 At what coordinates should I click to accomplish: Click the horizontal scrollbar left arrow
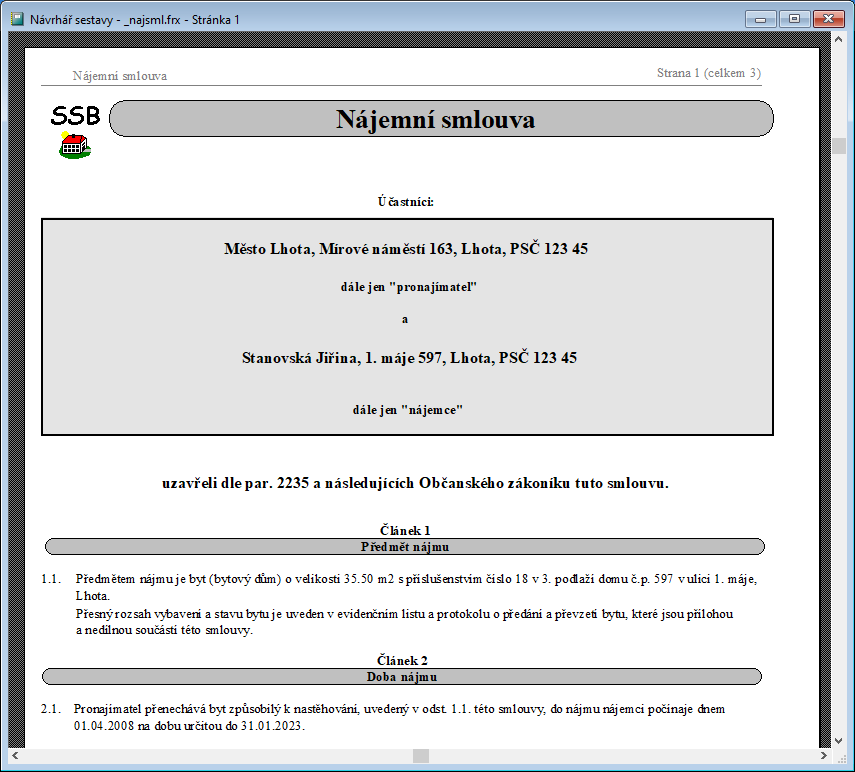15,756
